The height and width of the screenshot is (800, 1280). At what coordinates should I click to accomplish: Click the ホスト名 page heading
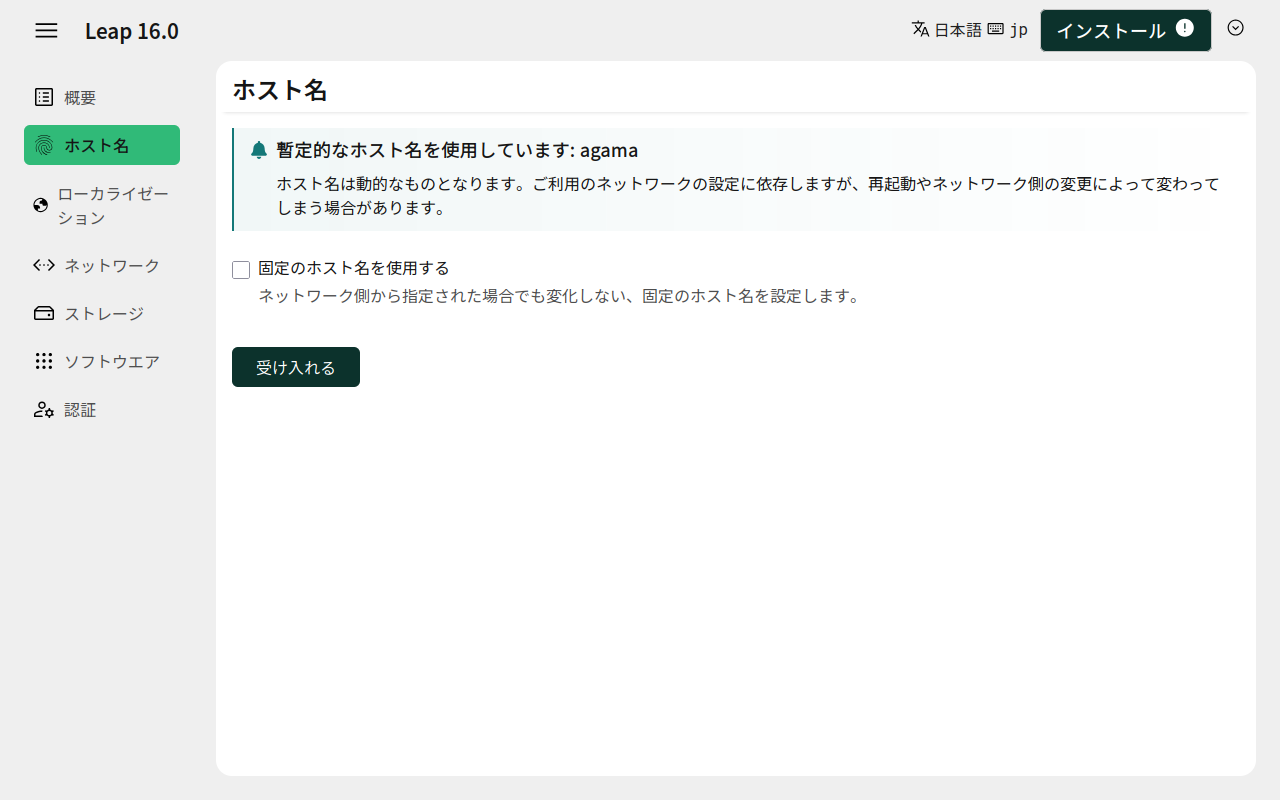pos(280,90)
